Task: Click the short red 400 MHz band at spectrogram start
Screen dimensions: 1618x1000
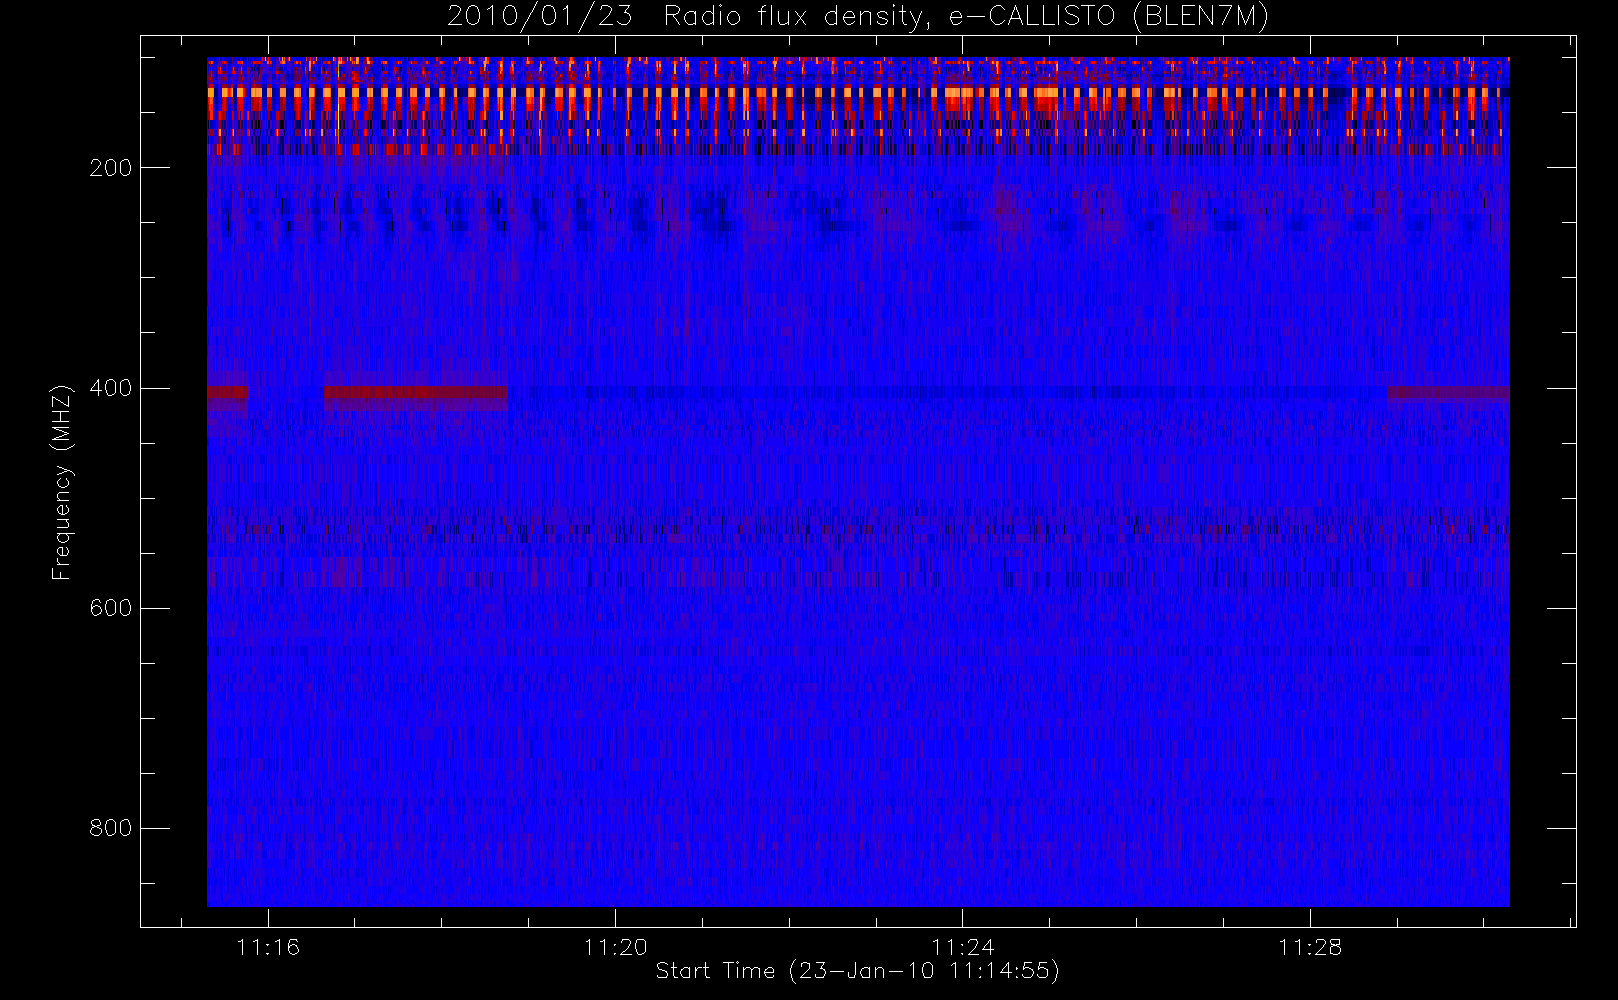Action: click(x=227, y=392)
